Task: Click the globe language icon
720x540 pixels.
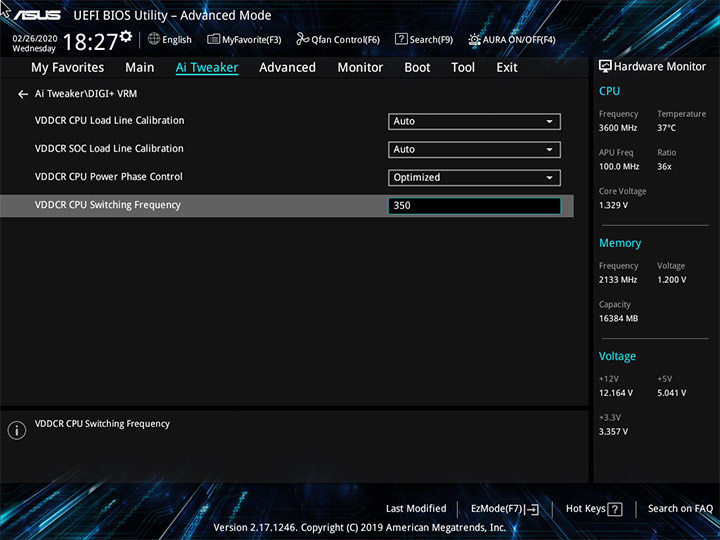Action: pos(154,39)
